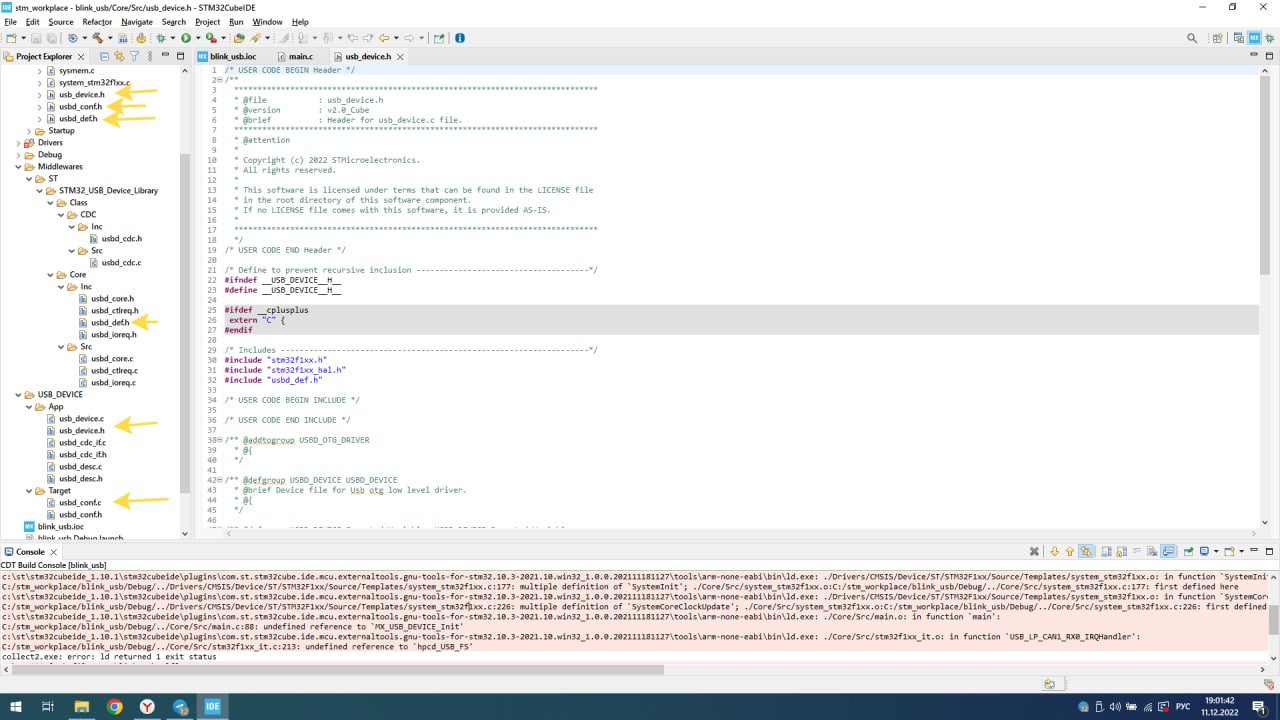Click the external tools run icon

tap(212, 38)
